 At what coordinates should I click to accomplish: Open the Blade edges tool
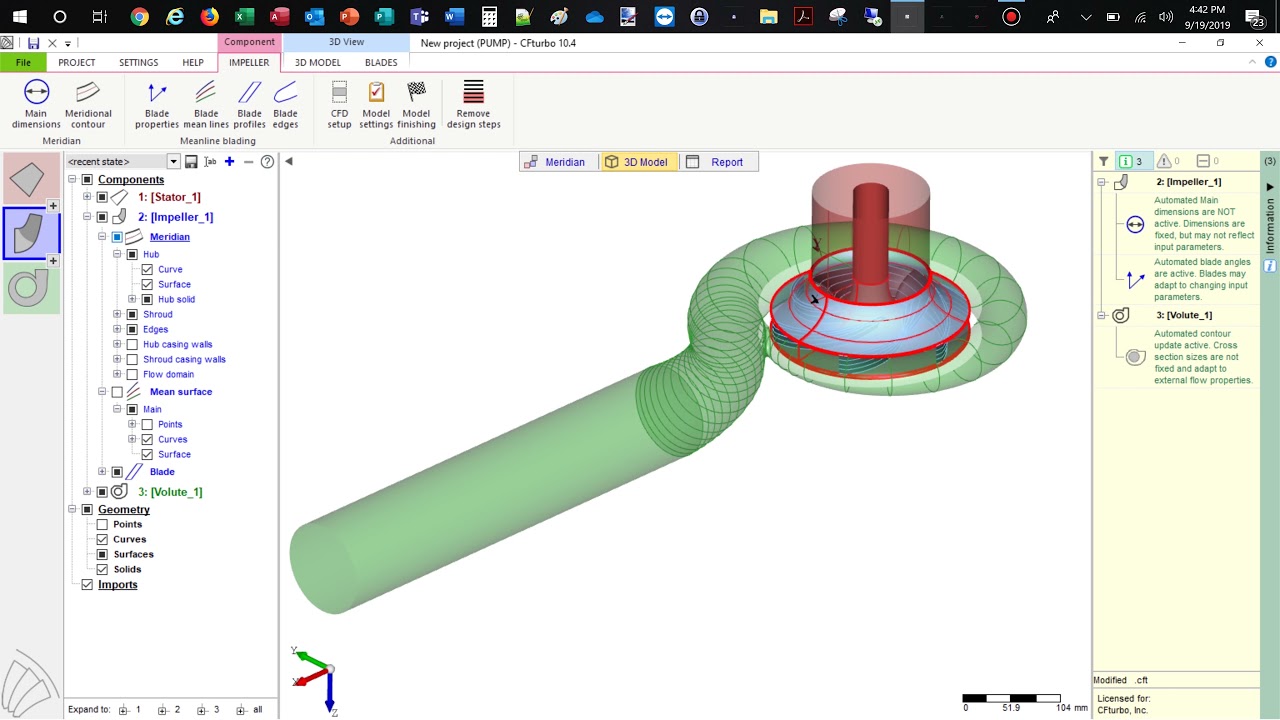point(285,104)
